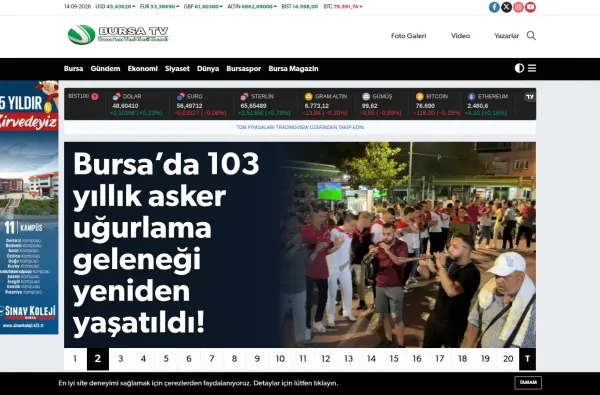This screenshot has width=600, height=395.
Task: Open the Siyaset menu category
Action: pos(177,69)
